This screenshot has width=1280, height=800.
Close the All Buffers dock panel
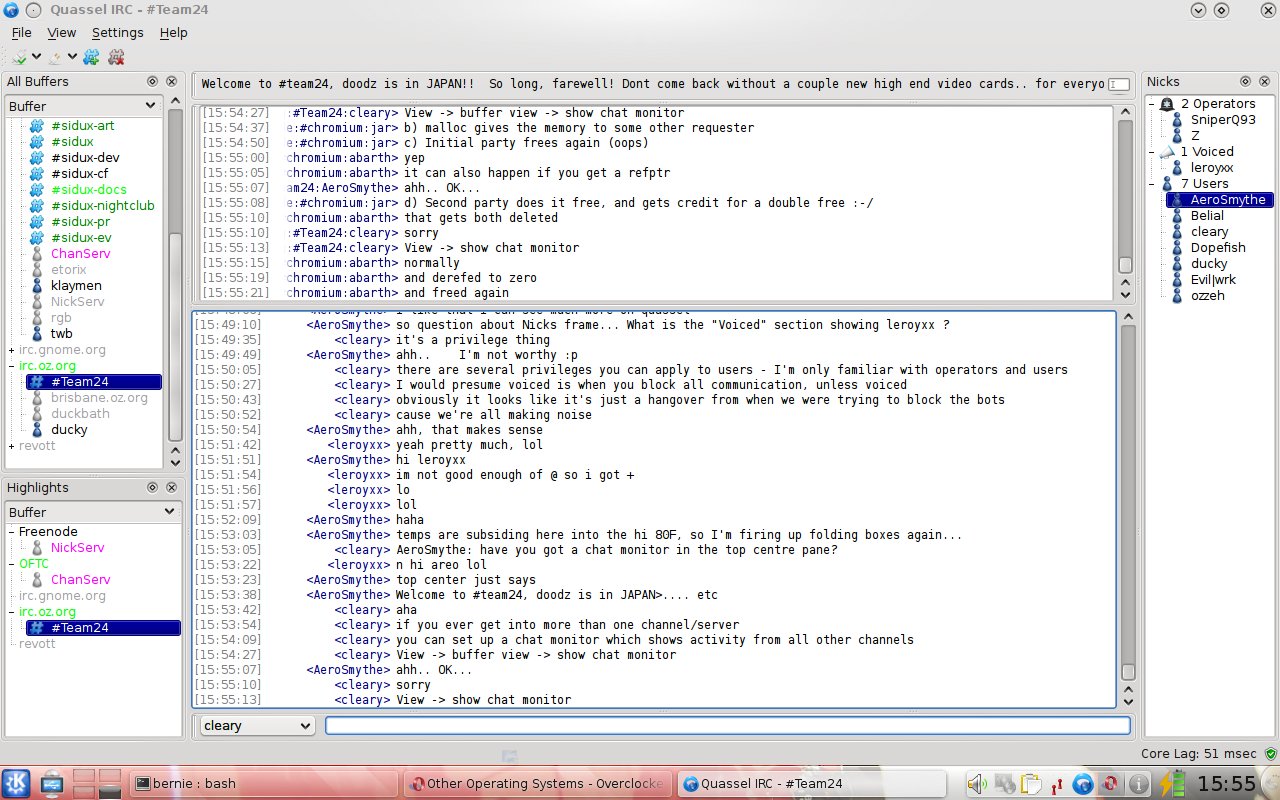[x=171, y=81]
